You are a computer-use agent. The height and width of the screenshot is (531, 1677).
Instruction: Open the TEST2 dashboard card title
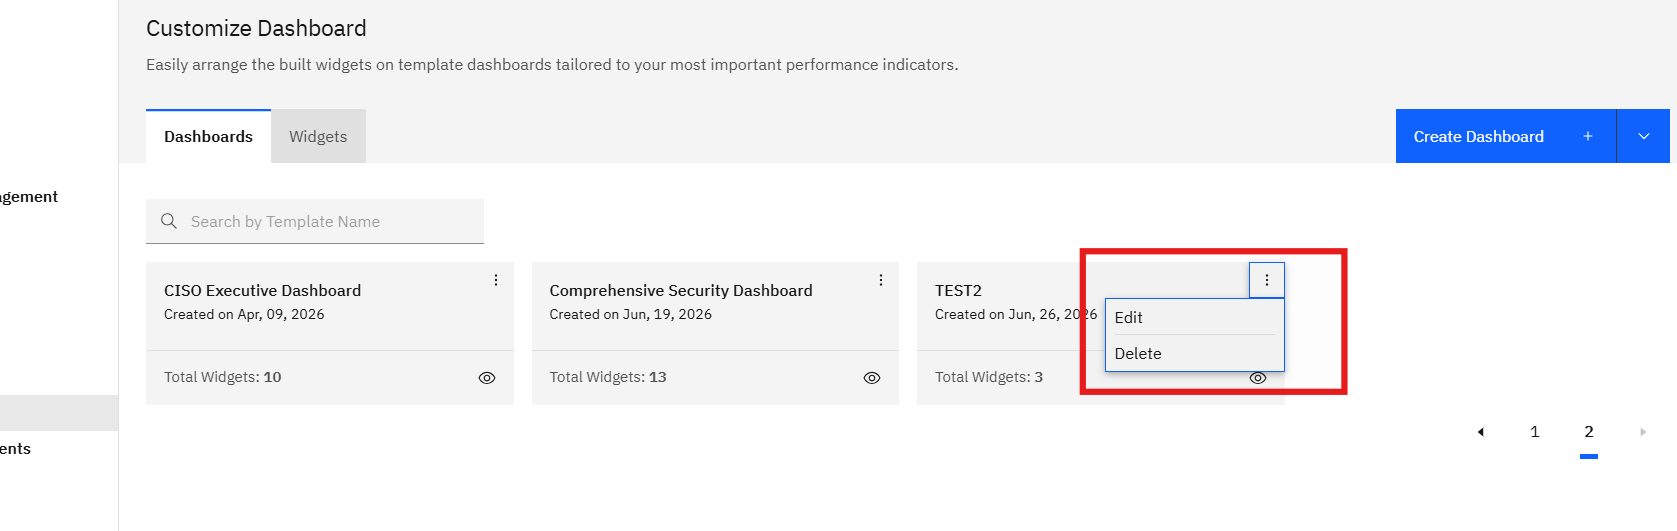[958, 290]
